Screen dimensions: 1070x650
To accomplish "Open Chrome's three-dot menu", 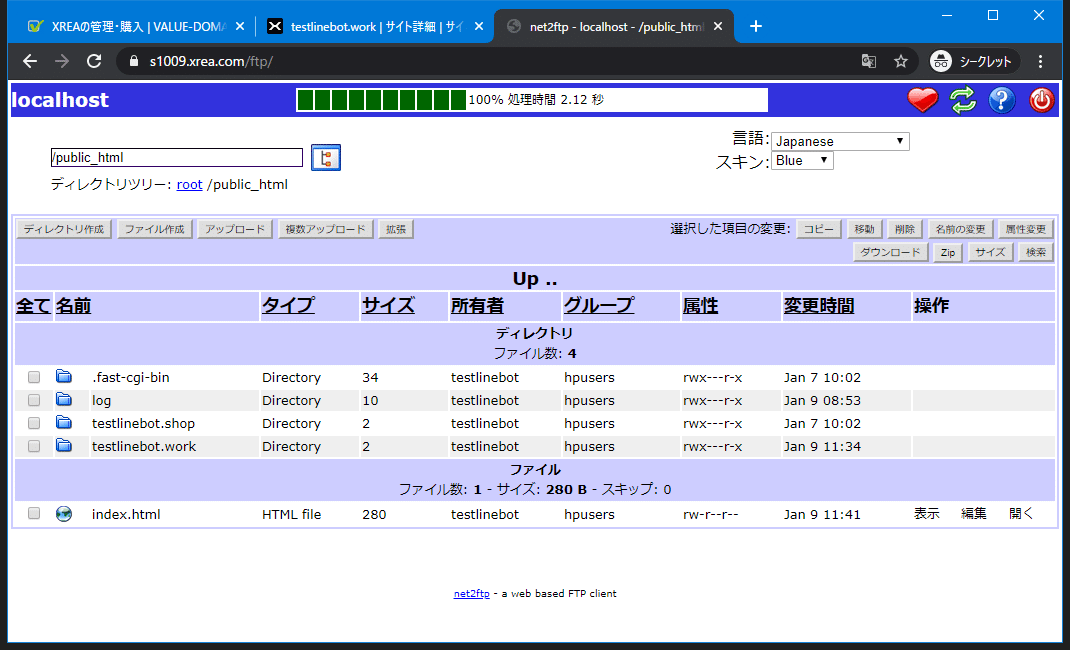I will 1040,61.
